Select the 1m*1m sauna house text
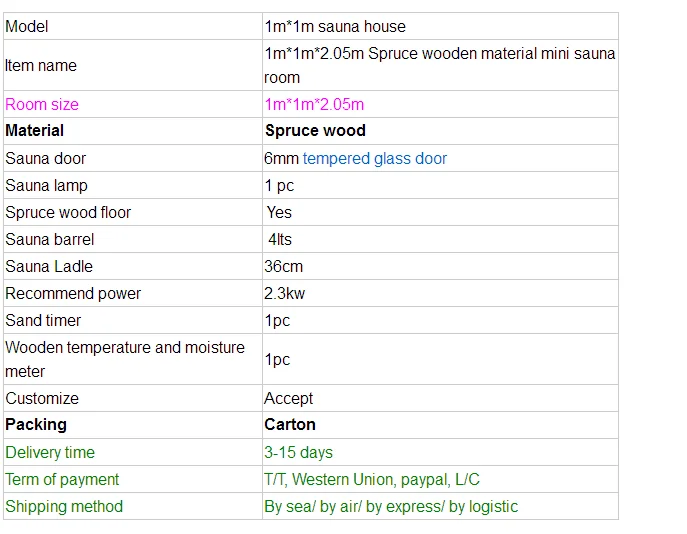Screen dimensions: 687x534 (335, 26)
